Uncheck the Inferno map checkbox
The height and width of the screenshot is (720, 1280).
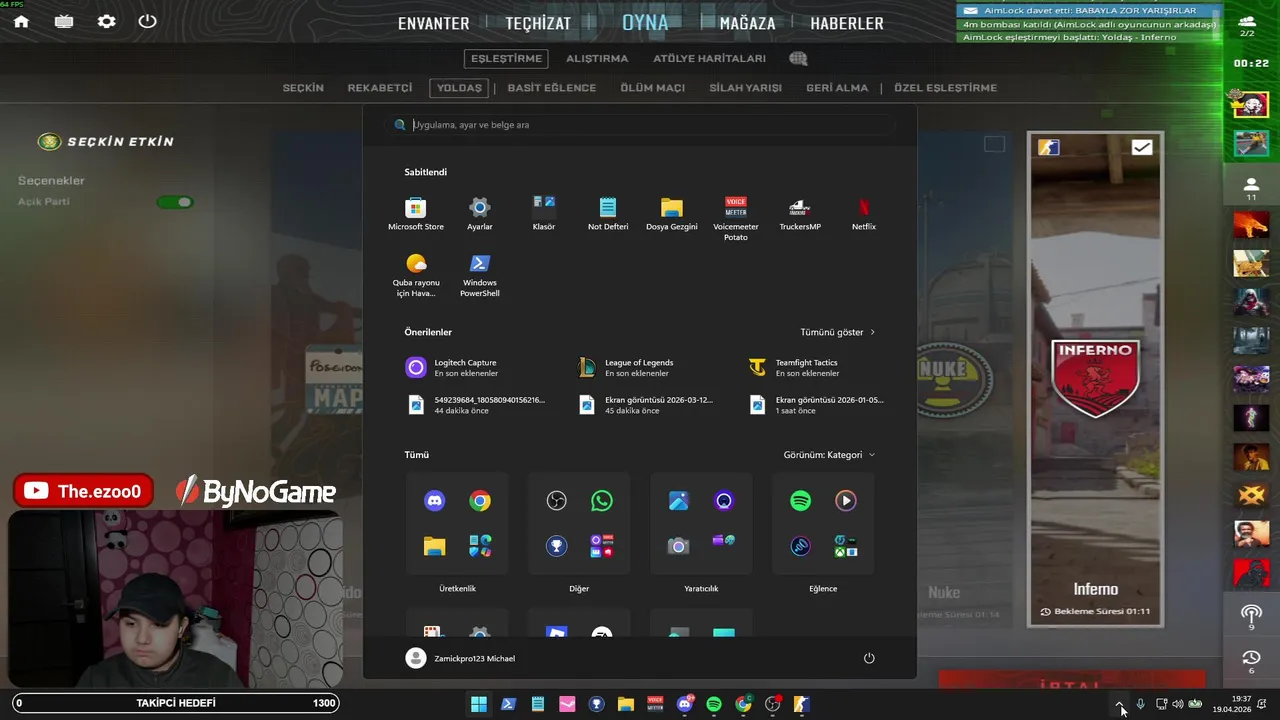pos(1141,147)
